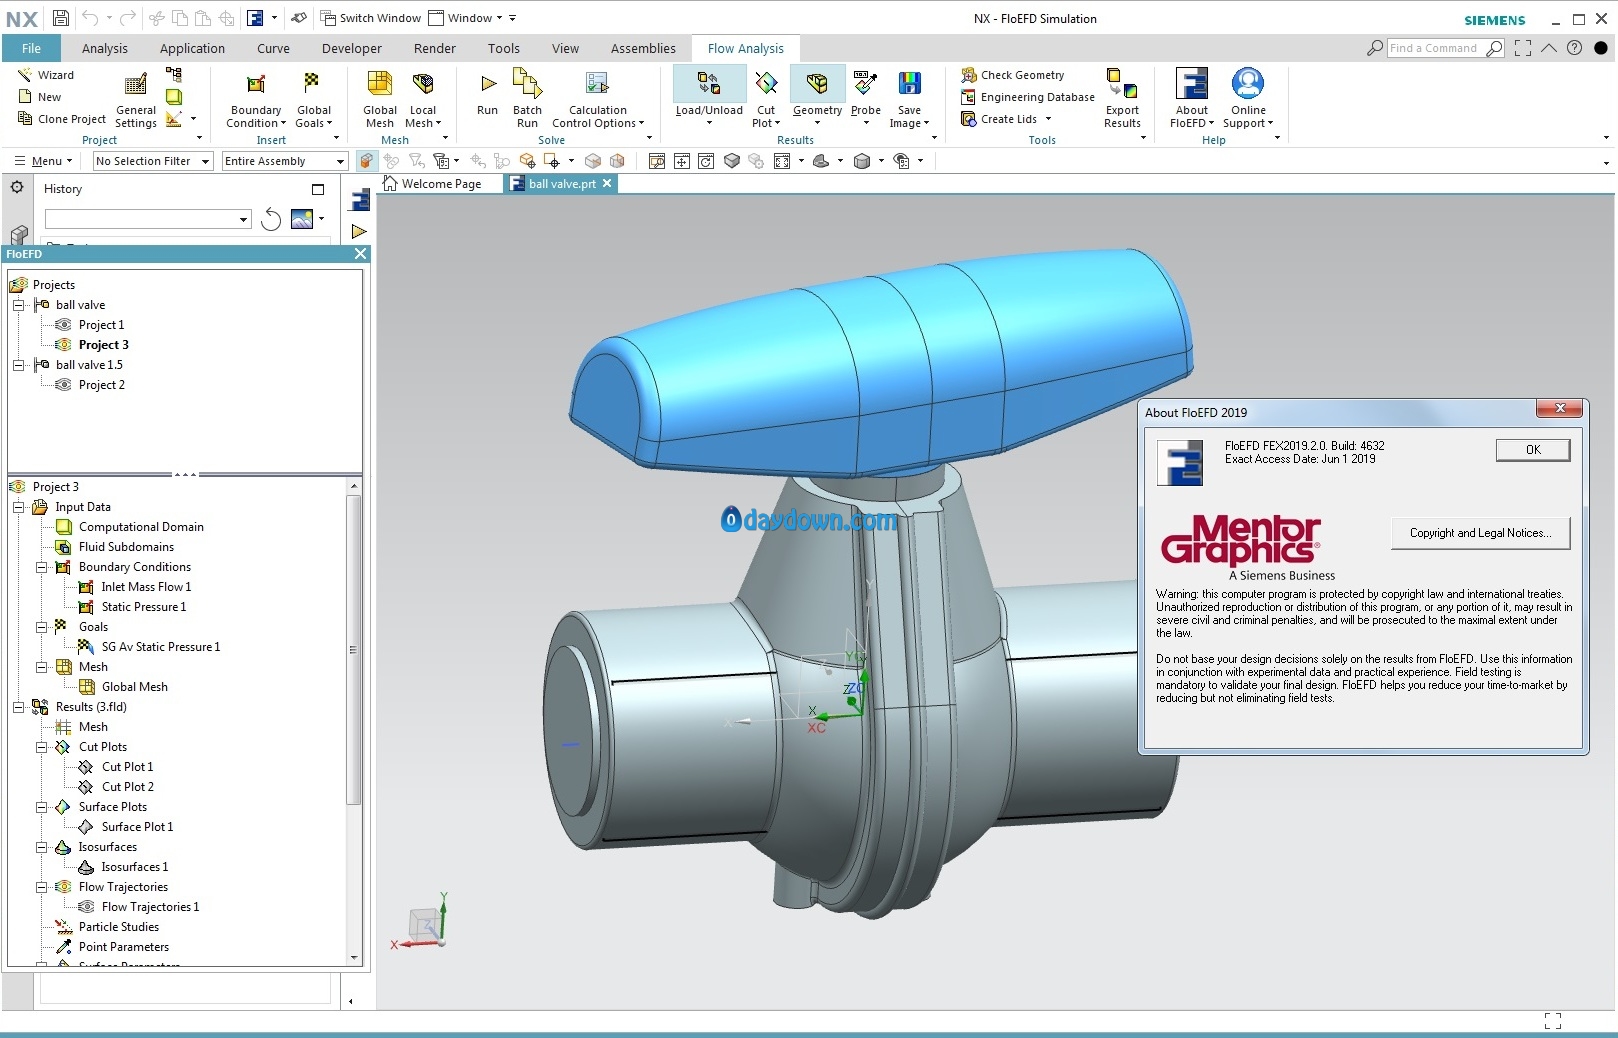Collapse the Goals tree node
The image size is (1618, 1038).
(x=42, y=627)
